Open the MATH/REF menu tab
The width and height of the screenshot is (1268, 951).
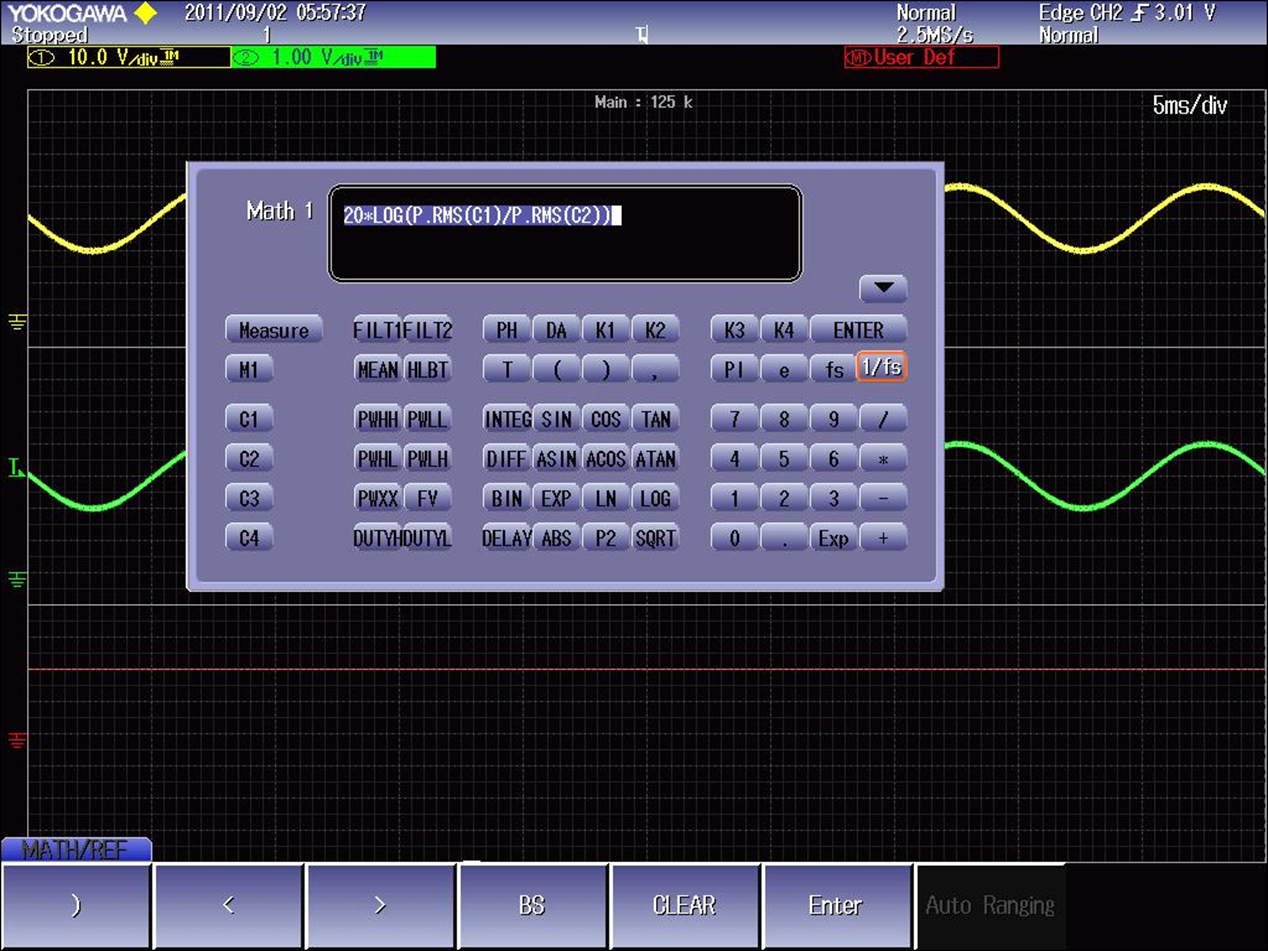click(x=76, y=850)
